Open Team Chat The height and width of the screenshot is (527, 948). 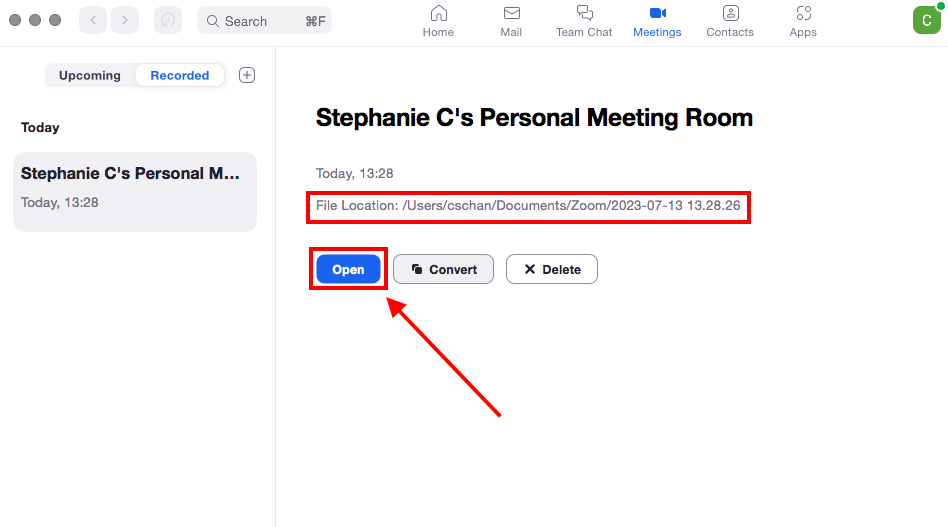[x=584, y=22]
